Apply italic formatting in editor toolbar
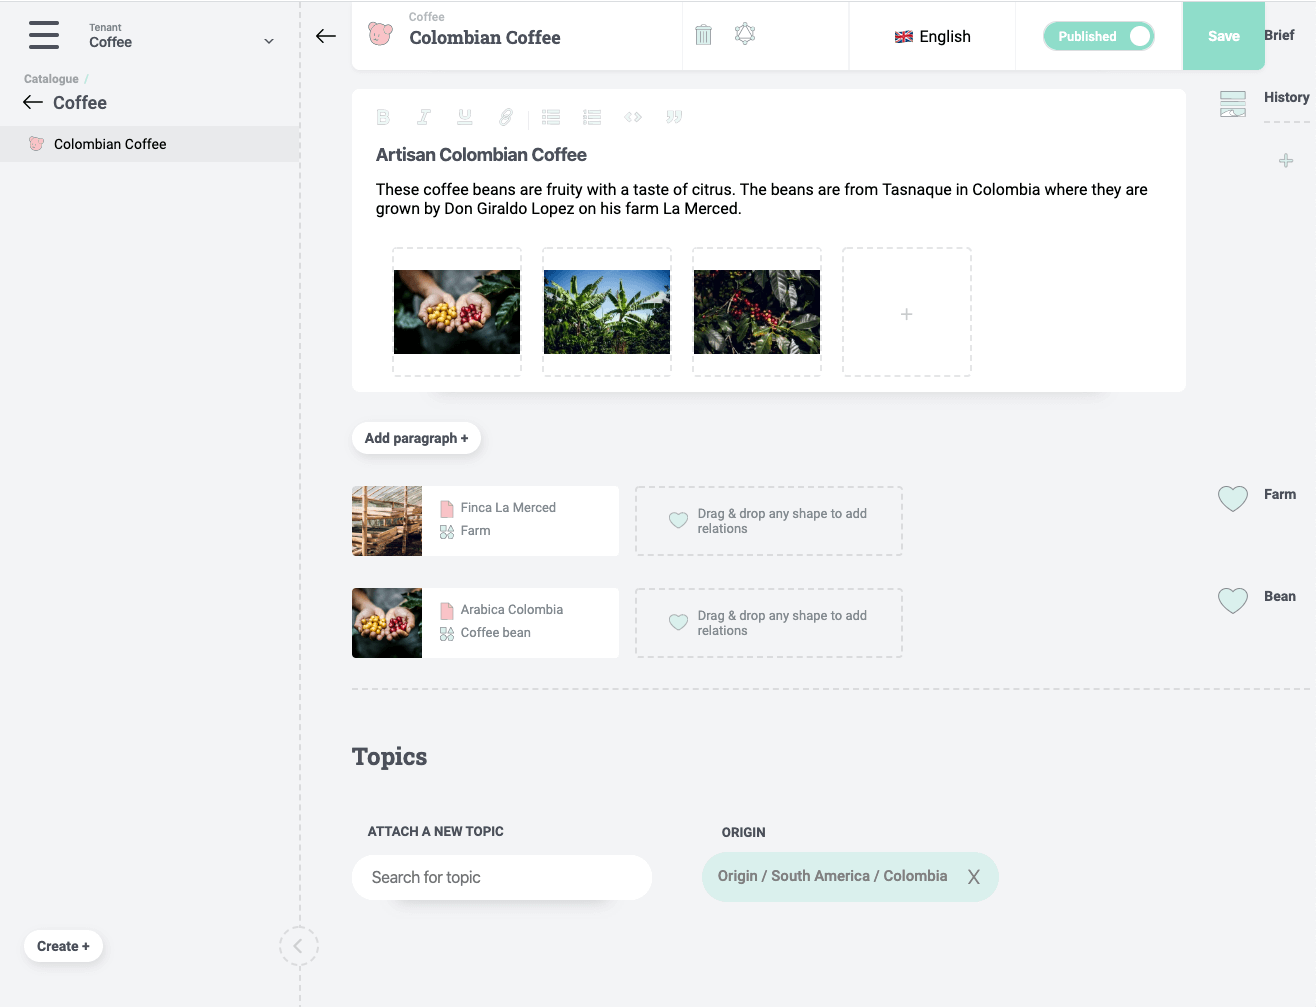The width and height of the screenshot is (1316, 1007). click(x=424, y=117)
